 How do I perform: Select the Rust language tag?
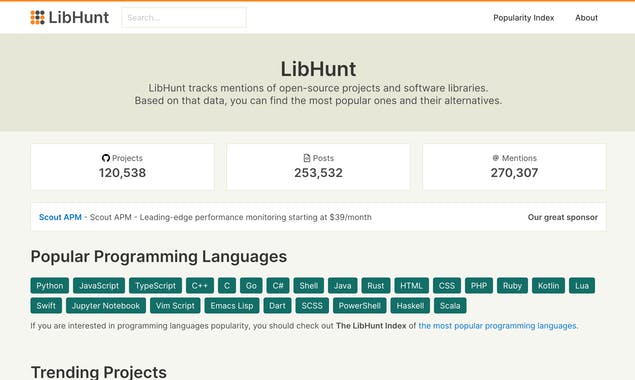click(x=376, y=286)
